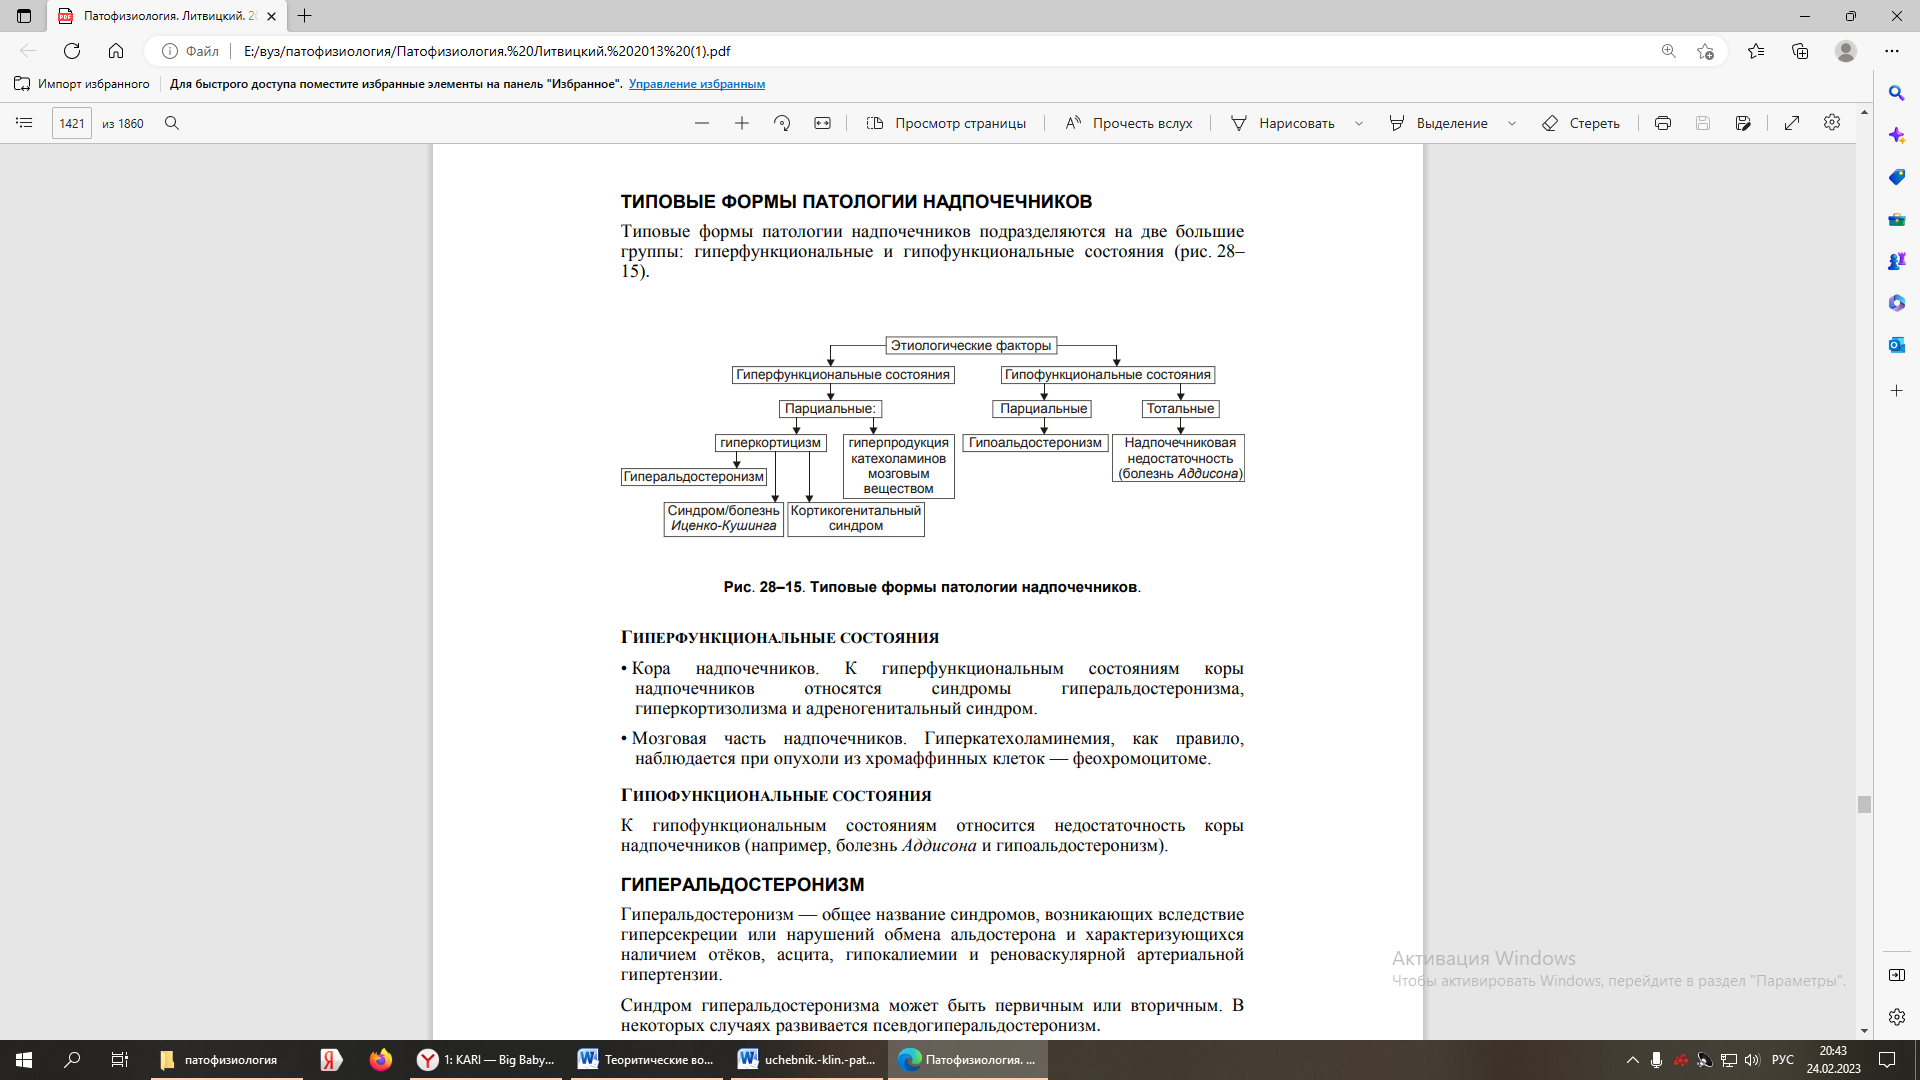Screen dimensions: 1920x1080
Task: Open sidebar search icon
Action: click(x=1896, y=93)
